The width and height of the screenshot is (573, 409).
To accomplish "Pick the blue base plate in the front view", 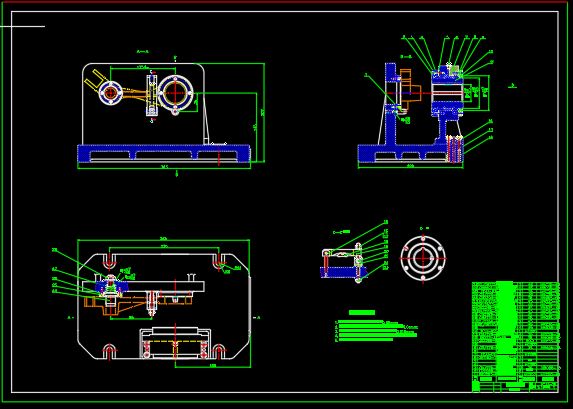I will (x=164, y=154).
